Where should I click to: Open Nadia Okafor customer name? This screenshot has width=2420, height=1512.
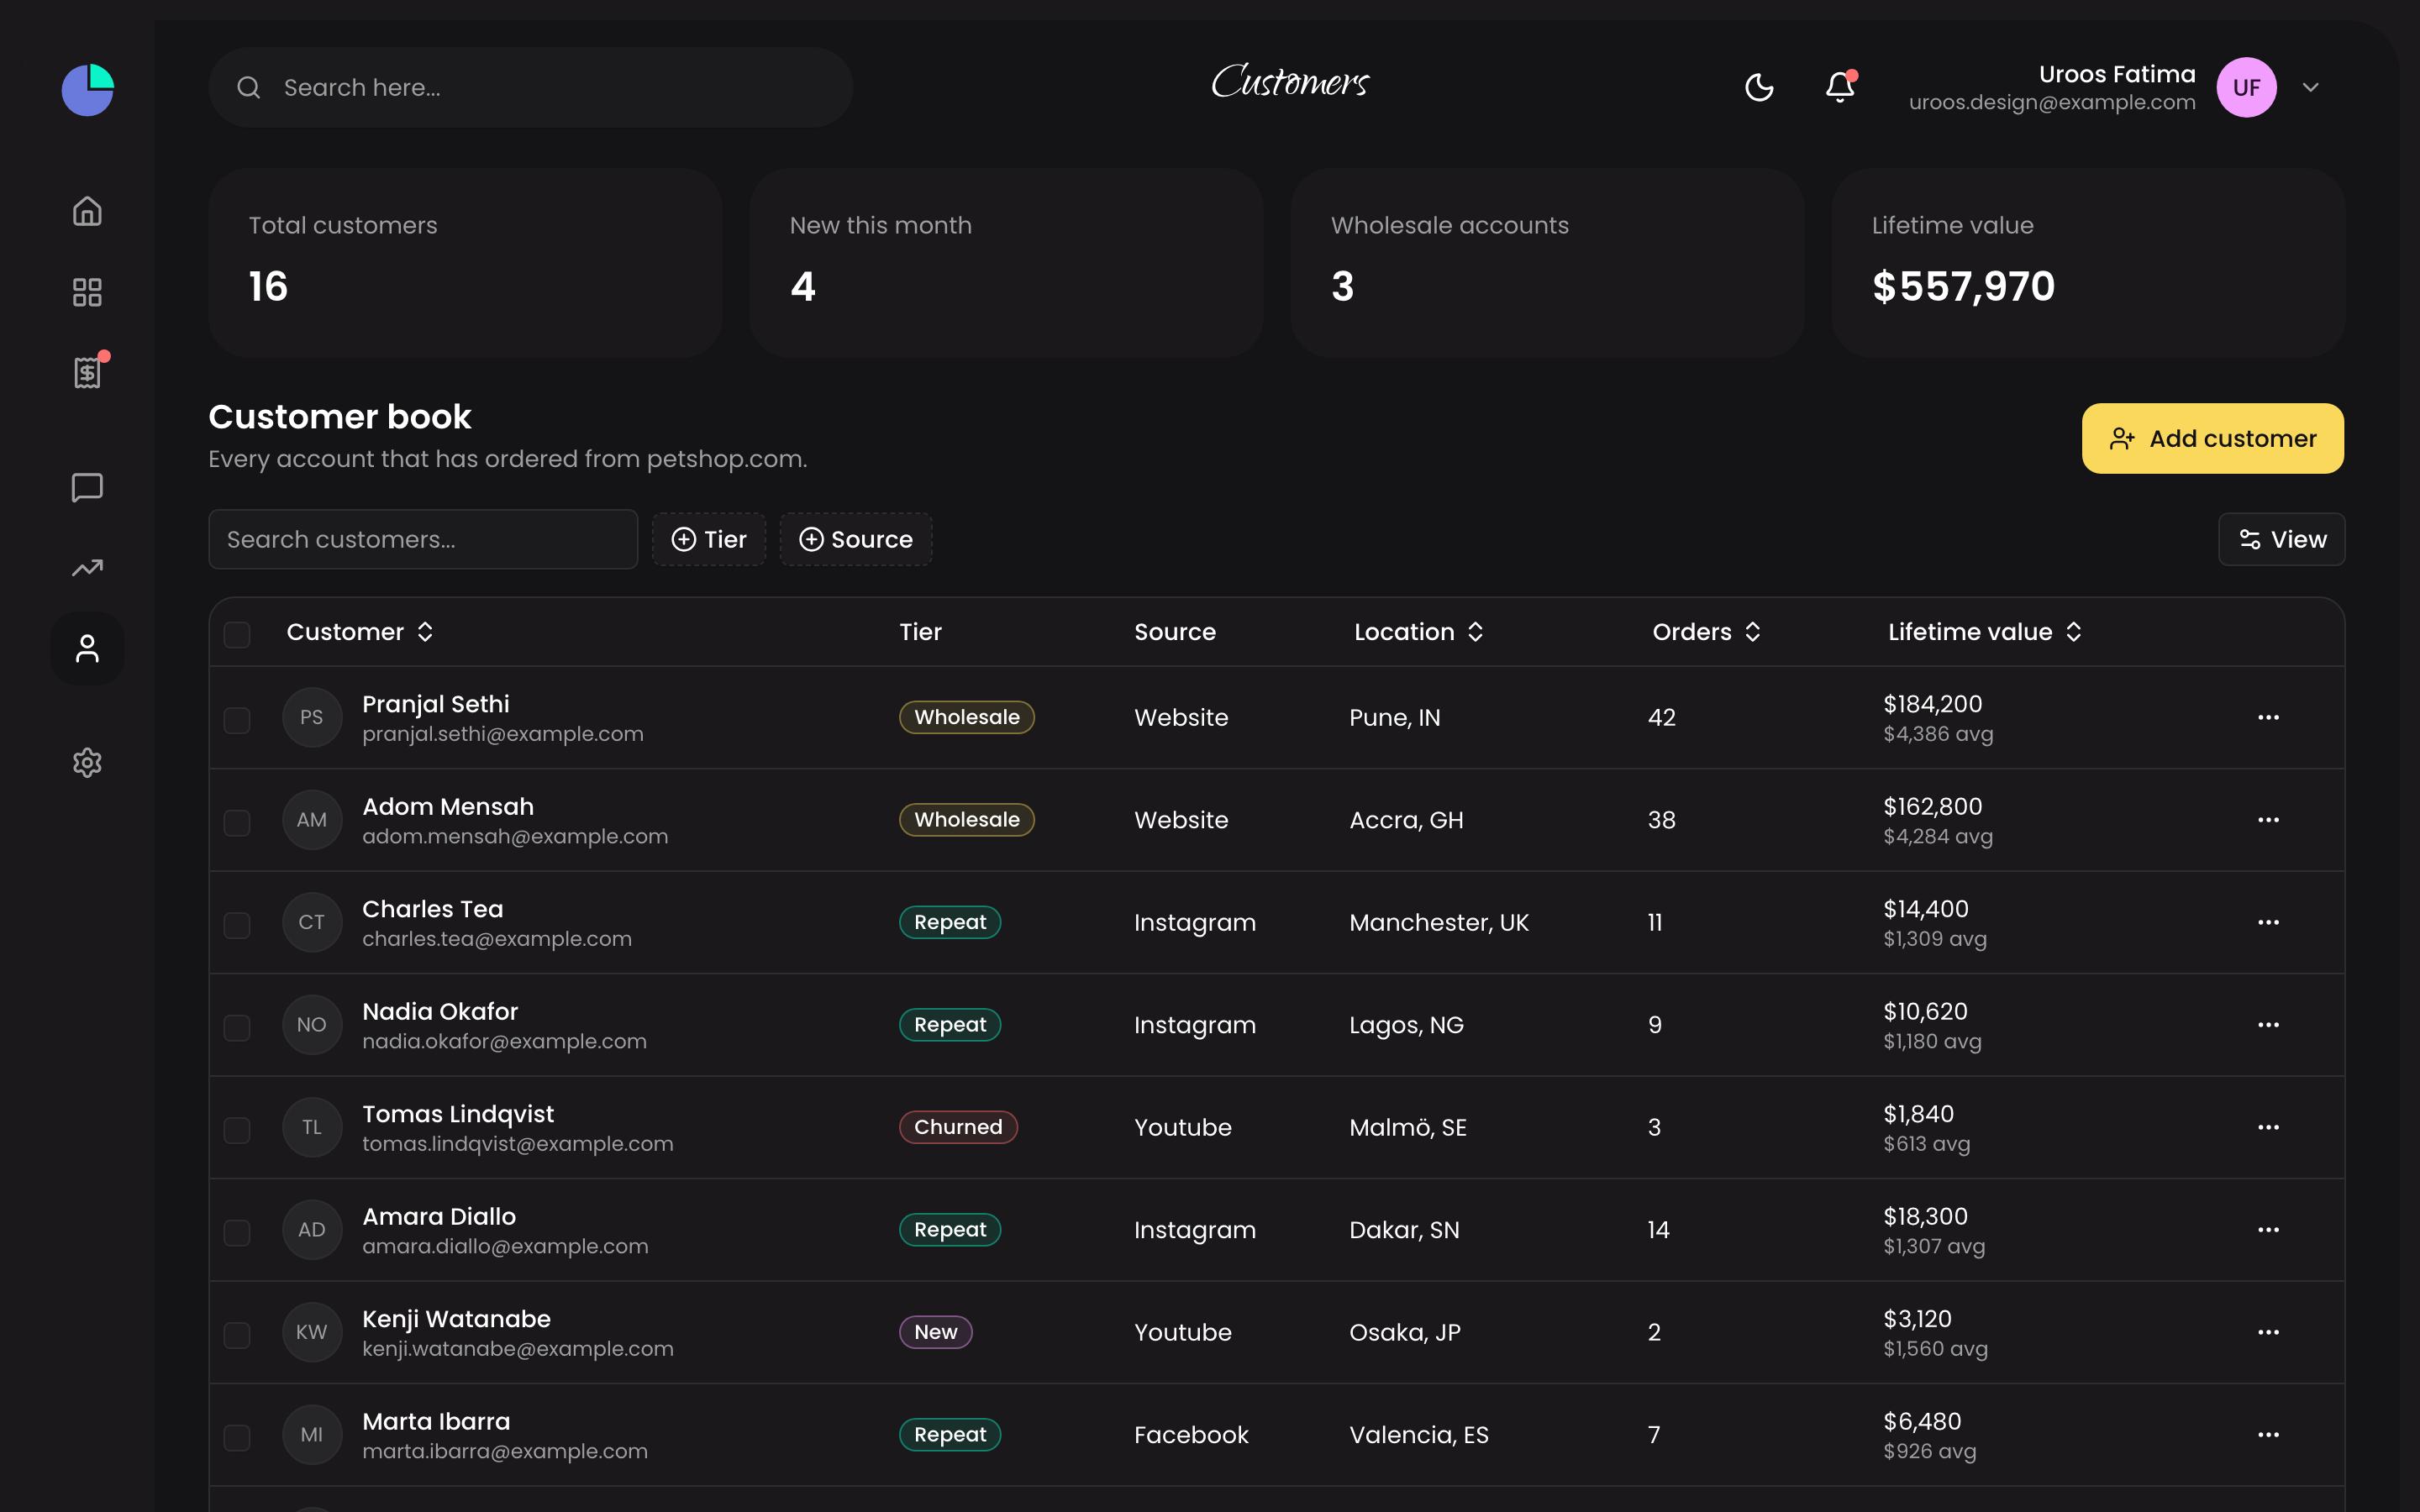pyautogui.click(x=440, y=1011)
